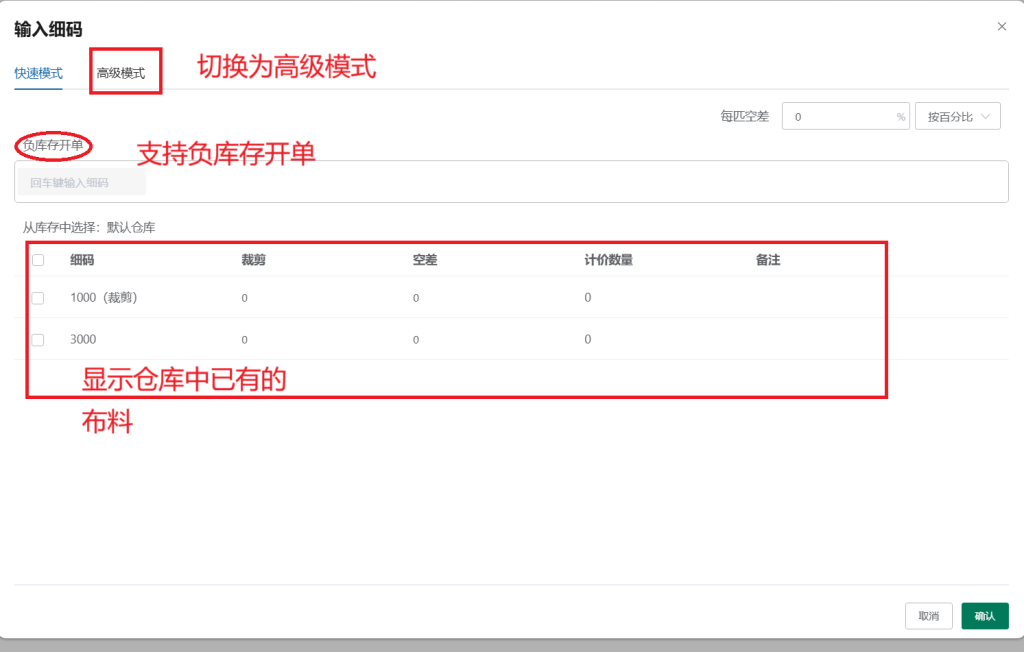Close the 输入细码 dialog with X

(1002, 27)
